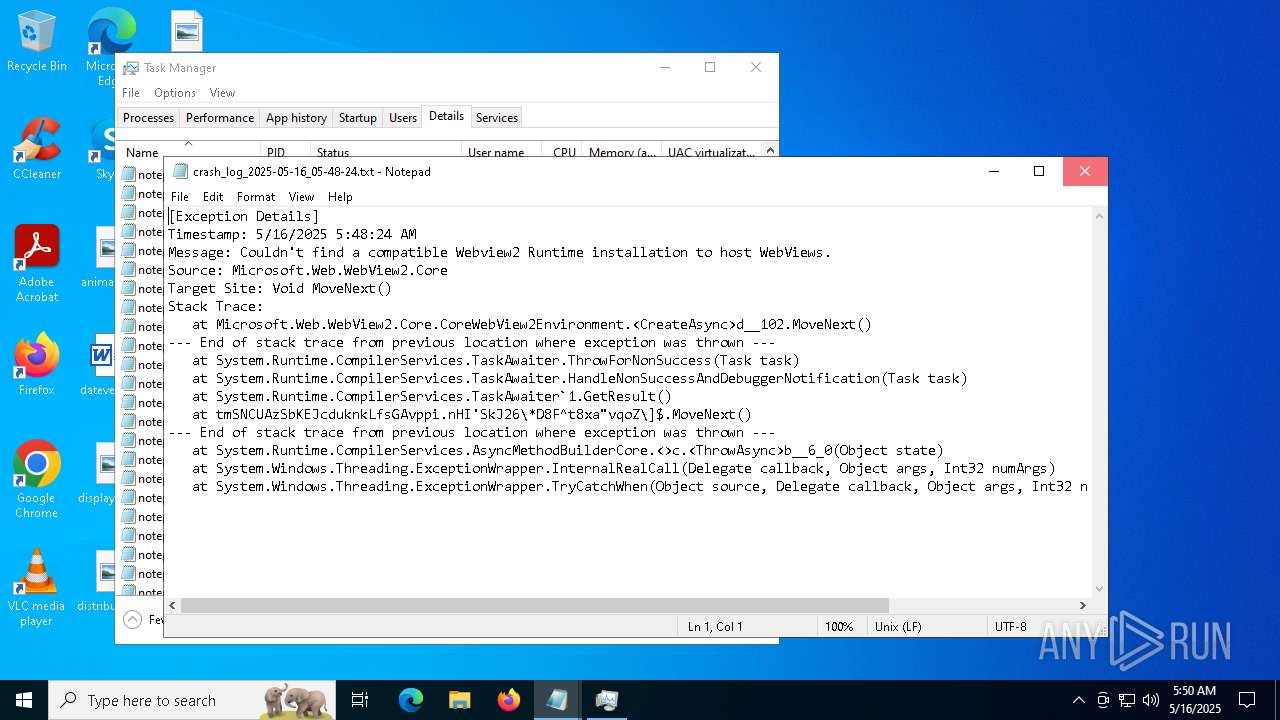Click the 'Timestamp: 5/16/2025 5:48:24 AM' line
This screenshot has width=1280, height=720.
pos(292,234)
